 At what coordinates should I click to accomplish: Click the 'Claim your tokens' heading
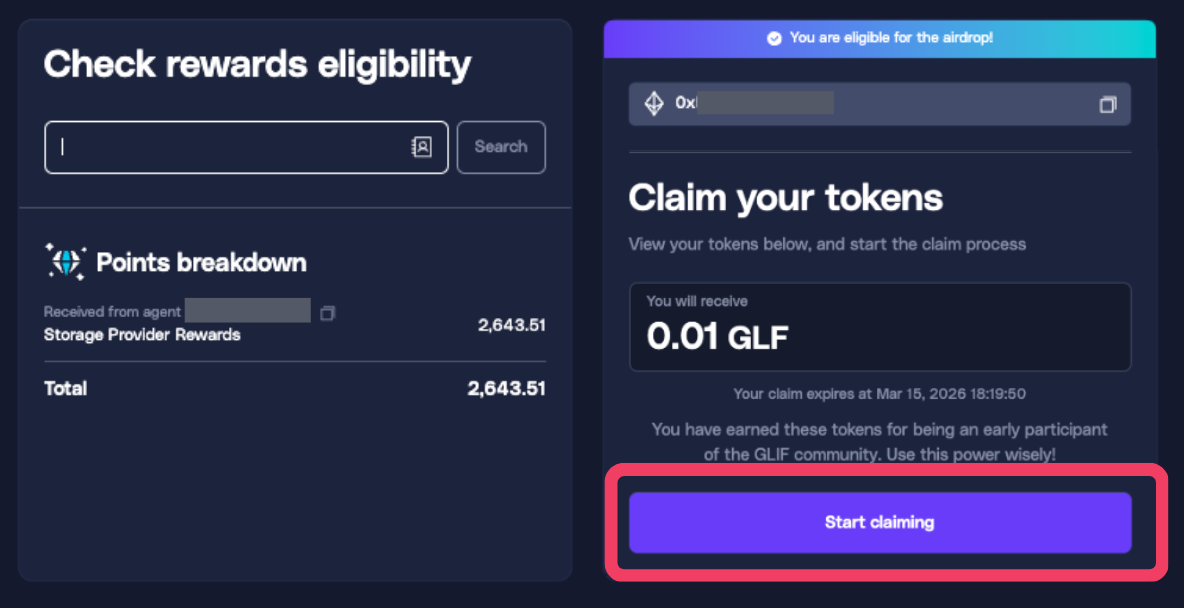pos(785,197)
